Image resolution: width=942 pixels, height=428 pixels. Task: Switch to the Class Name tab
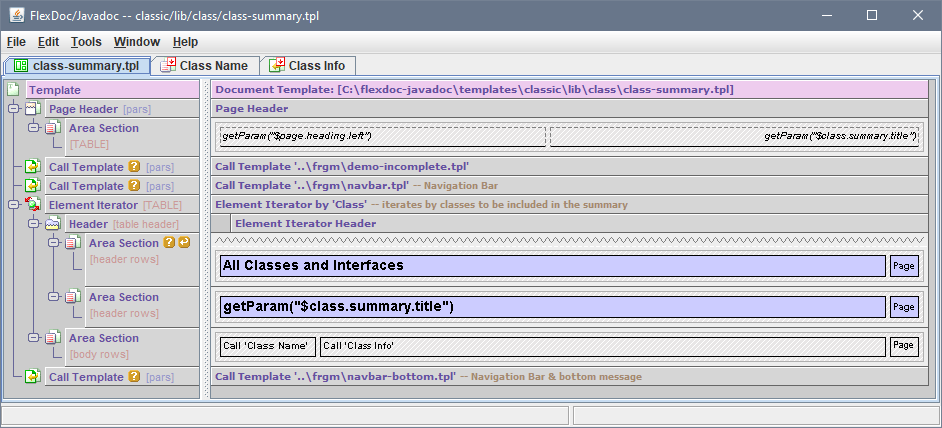tap(205, 65)
